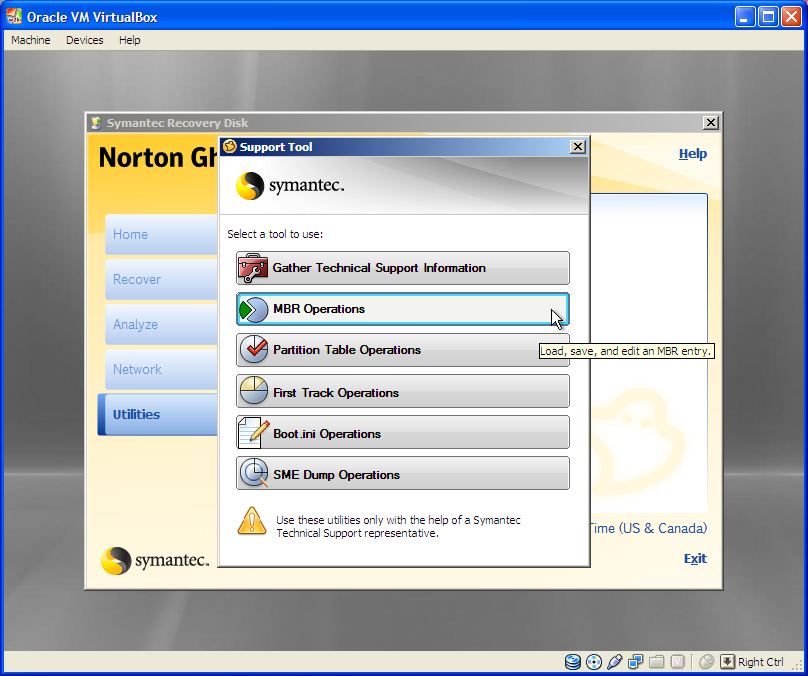
Task: Click the Exit link
Action: tap(695, 558)
